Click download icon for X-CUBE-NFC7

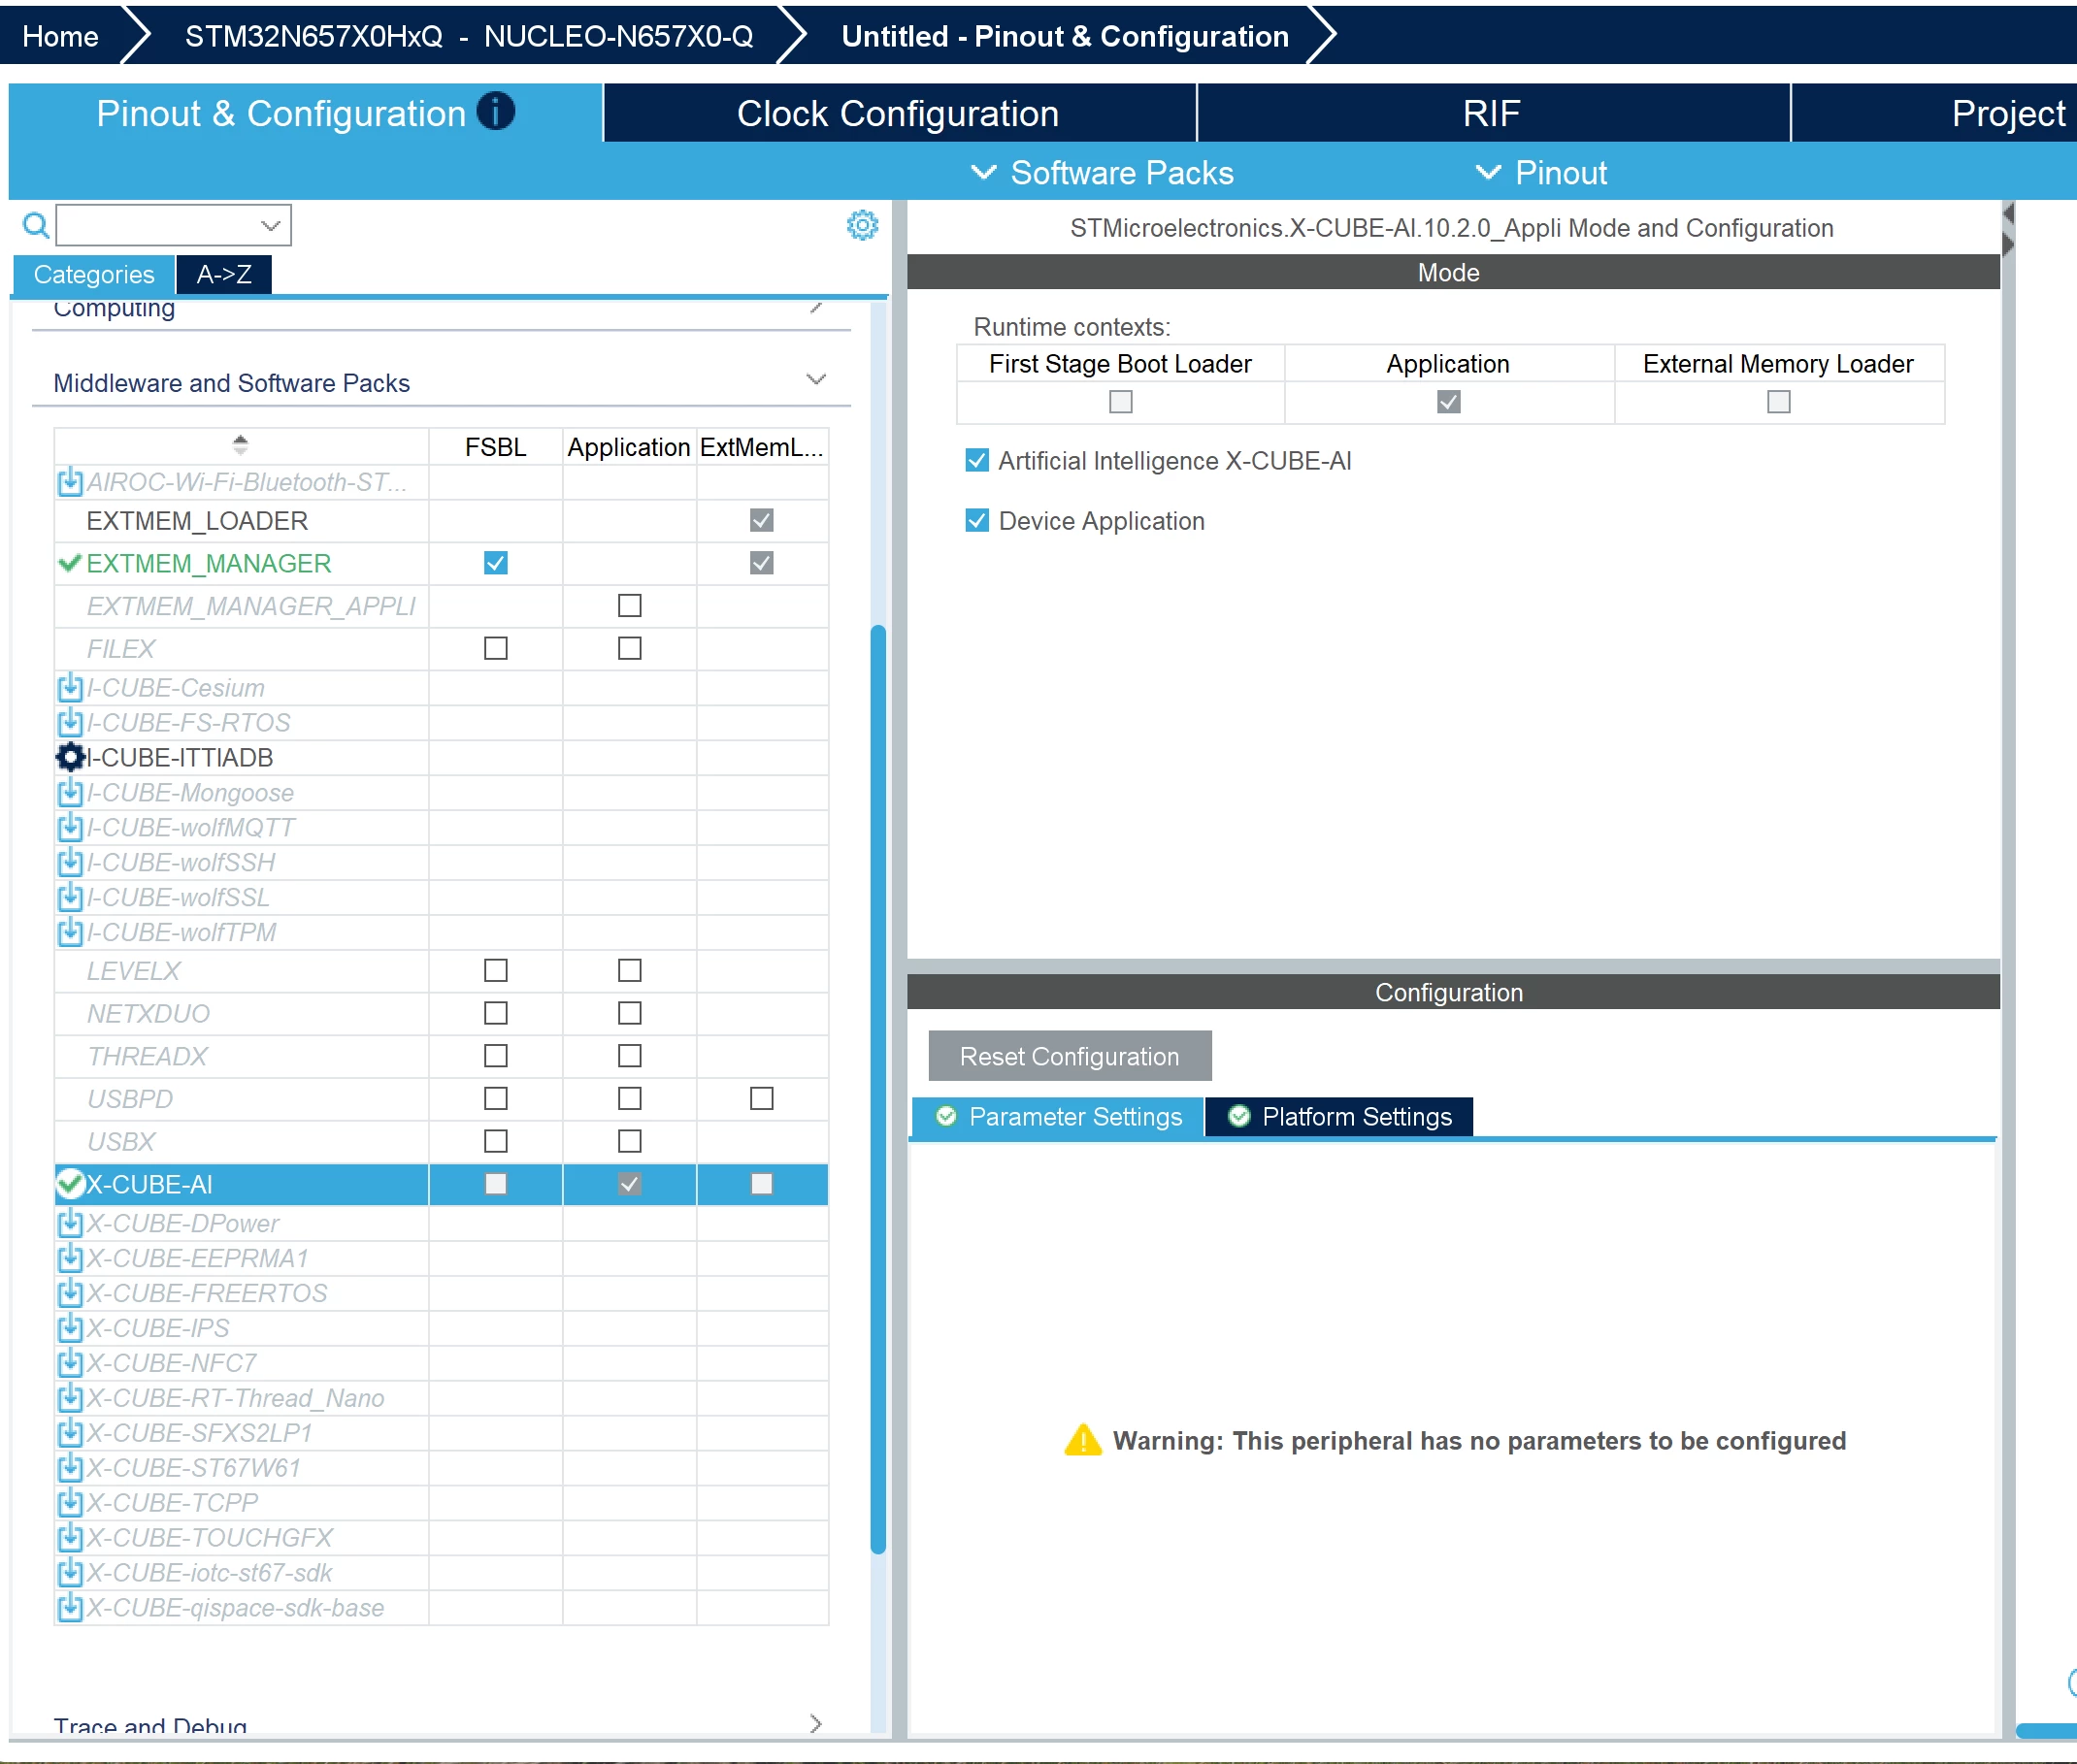point(70,1363)
